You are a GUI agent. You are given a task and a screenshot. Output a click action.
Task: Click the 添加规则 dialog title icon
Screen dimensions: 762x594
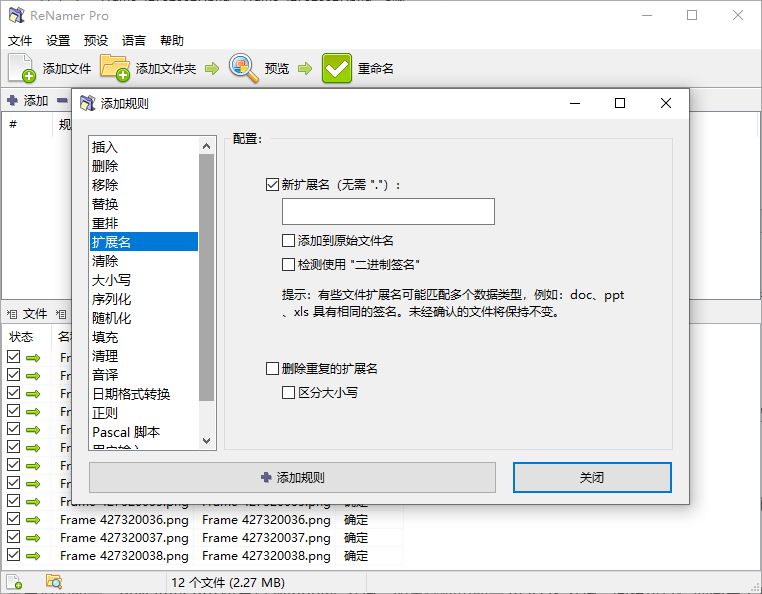point(87,103)
